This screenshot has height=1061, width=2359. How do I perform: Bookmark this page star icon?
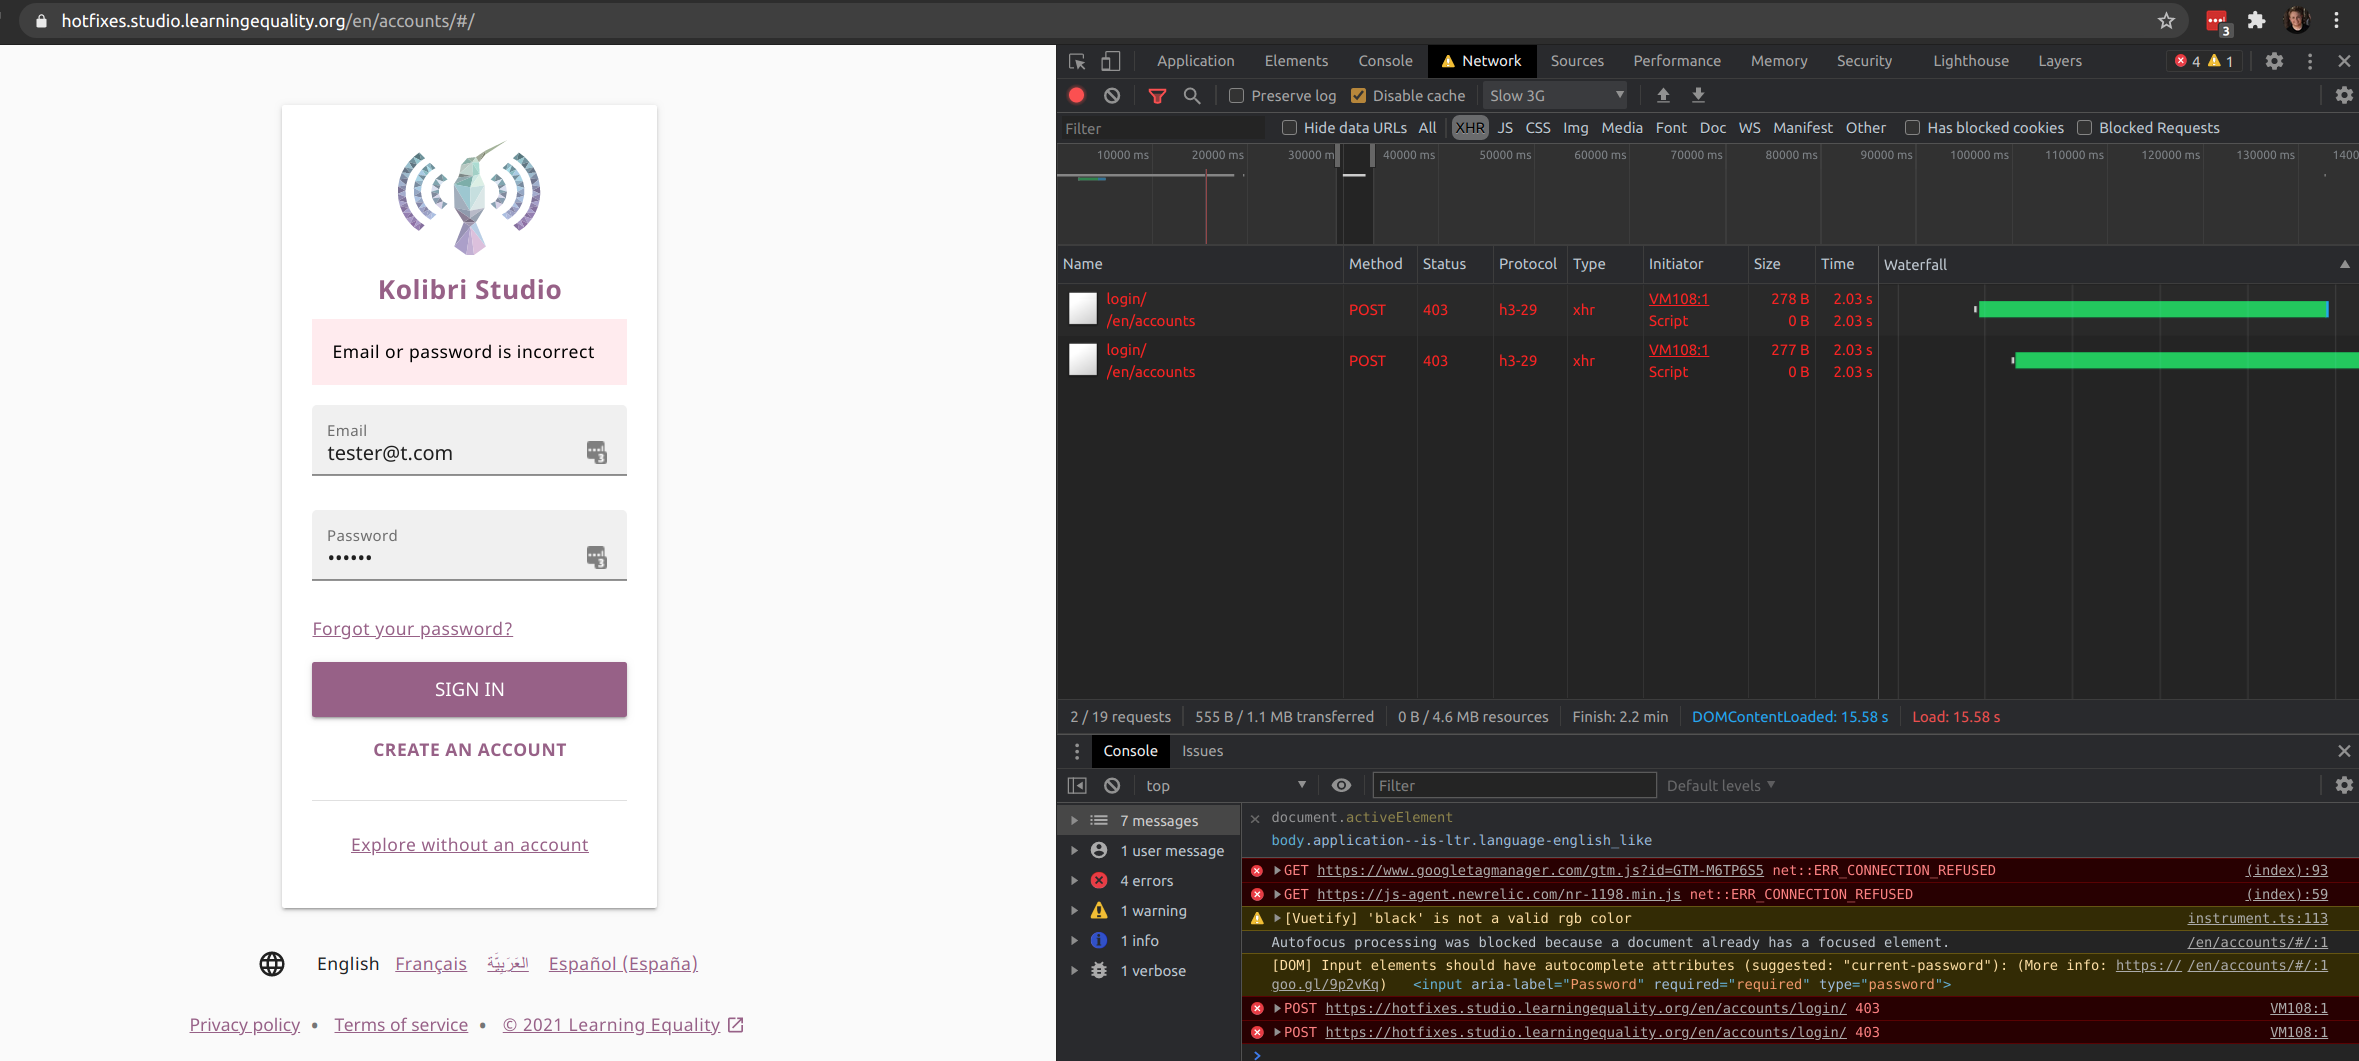coord(2166,20)
